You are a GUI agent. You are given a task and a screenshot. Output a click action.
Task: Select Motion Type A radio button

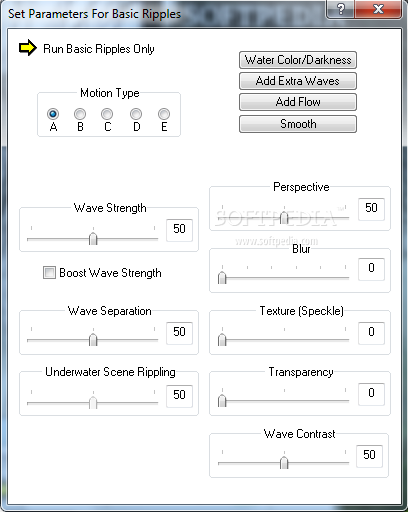click(53, 114)
